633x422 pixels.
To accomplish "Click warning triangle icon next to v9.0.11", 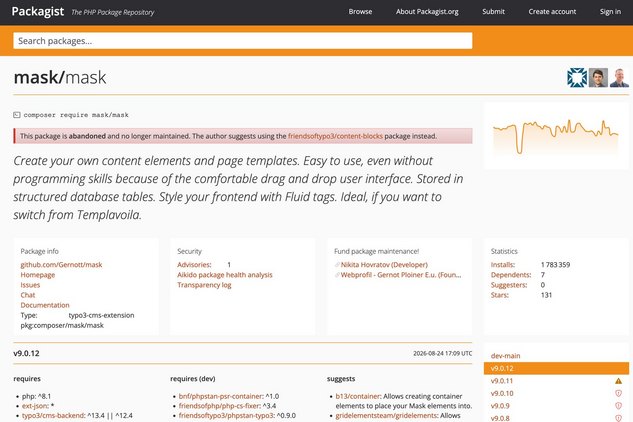I will (x=618, y=381).
